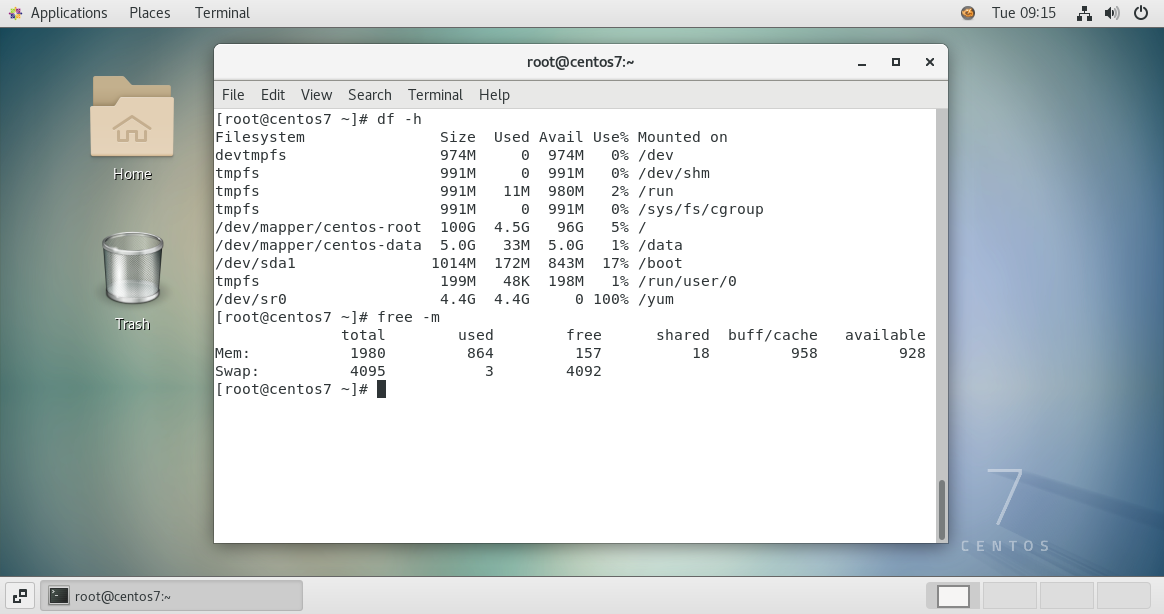1164x614 pixels.
Task: Click the '17%' usage value
Action: coord(615,263)
